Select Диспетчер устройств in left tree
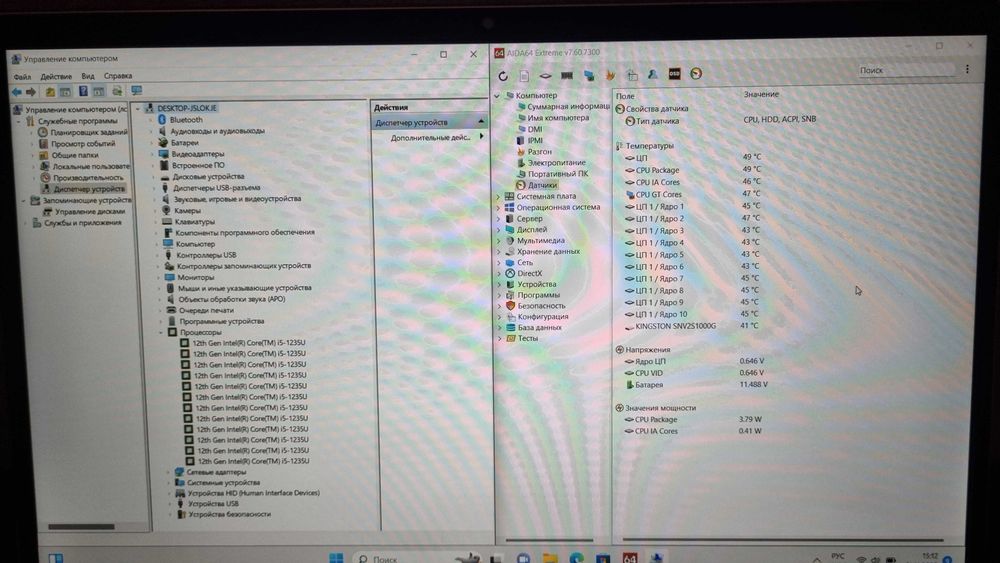1000x563 pixels. point(89,189)
